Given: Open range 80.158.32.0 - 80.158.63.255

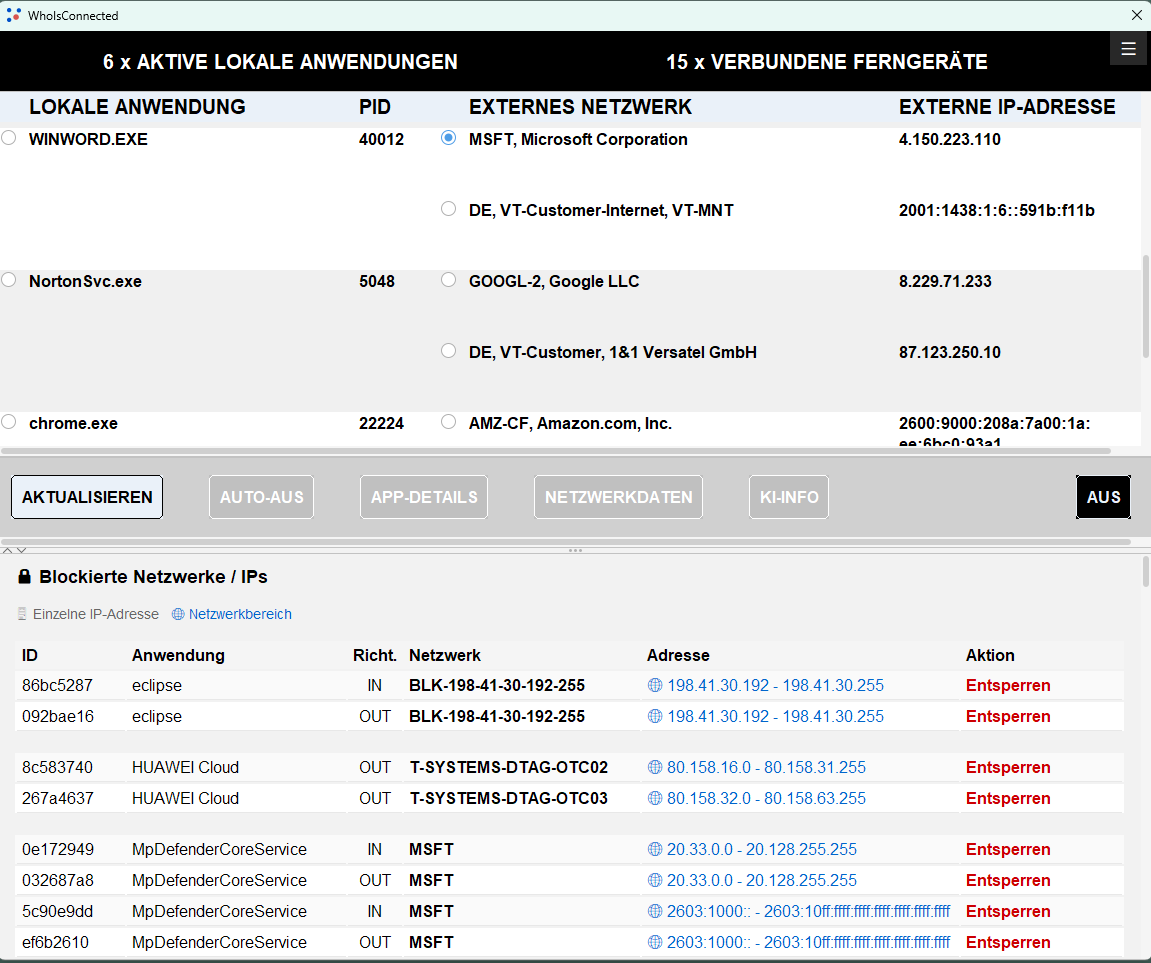Looking at the screenshot, I should click(766, 798).
